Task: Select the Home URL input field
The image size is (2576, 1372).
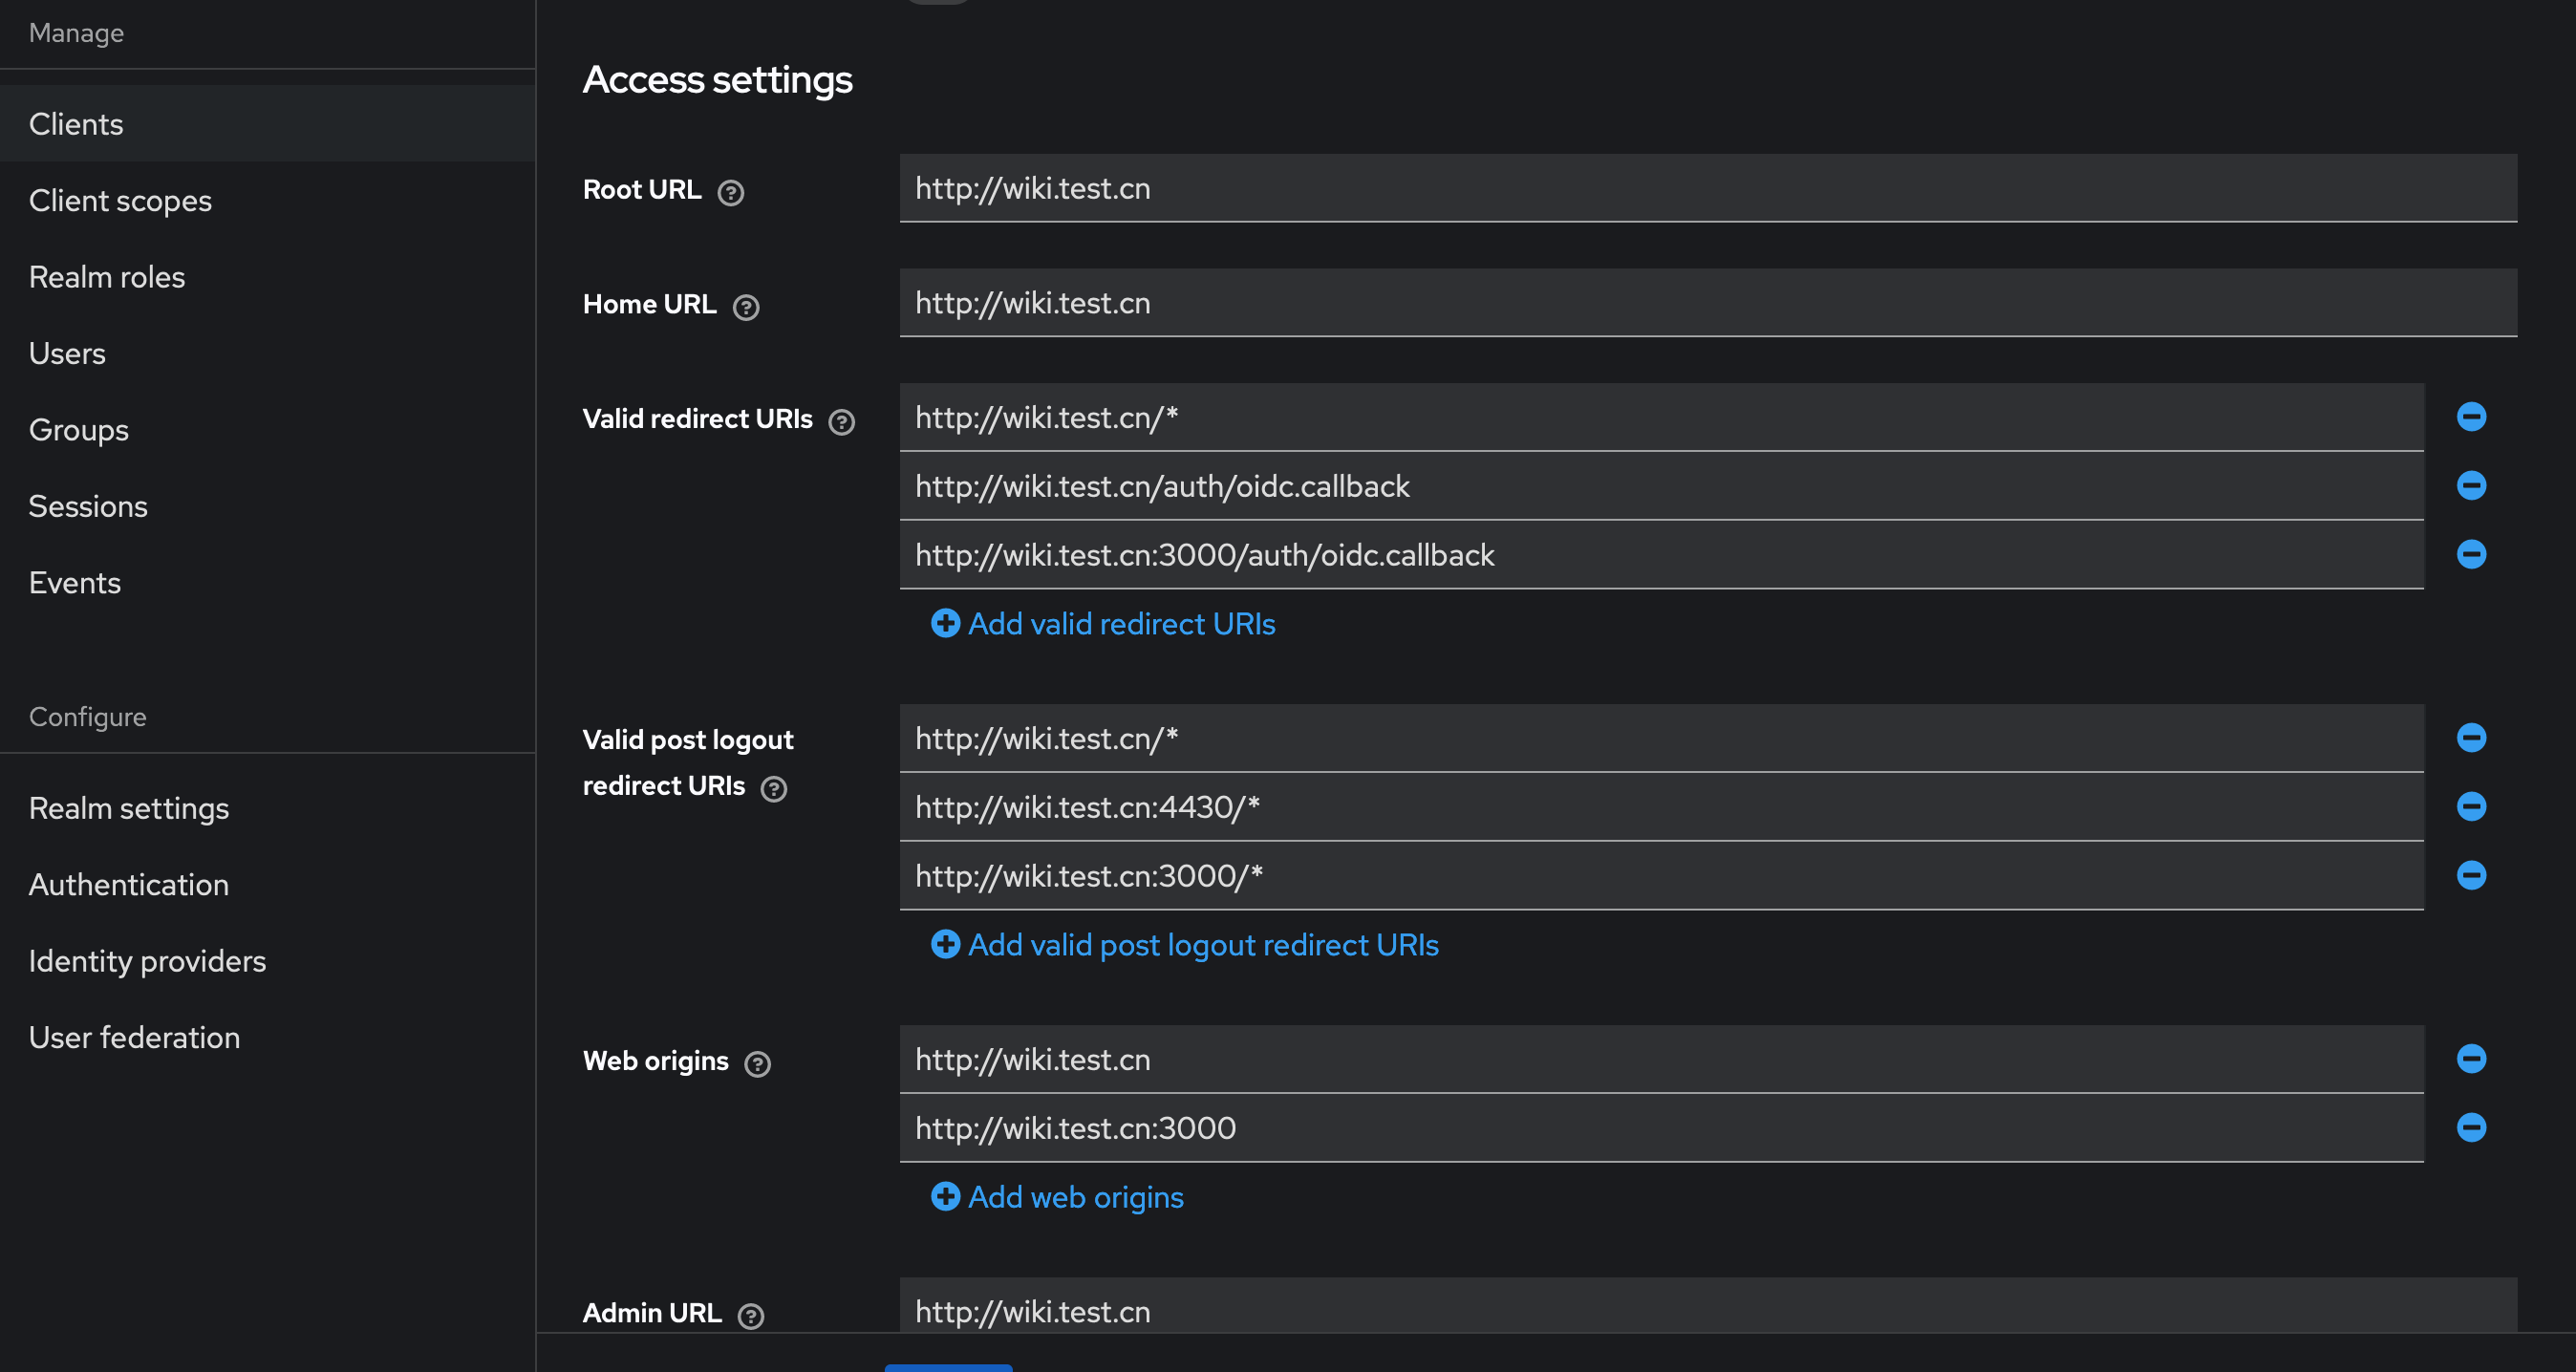Action: point(1704,302)
